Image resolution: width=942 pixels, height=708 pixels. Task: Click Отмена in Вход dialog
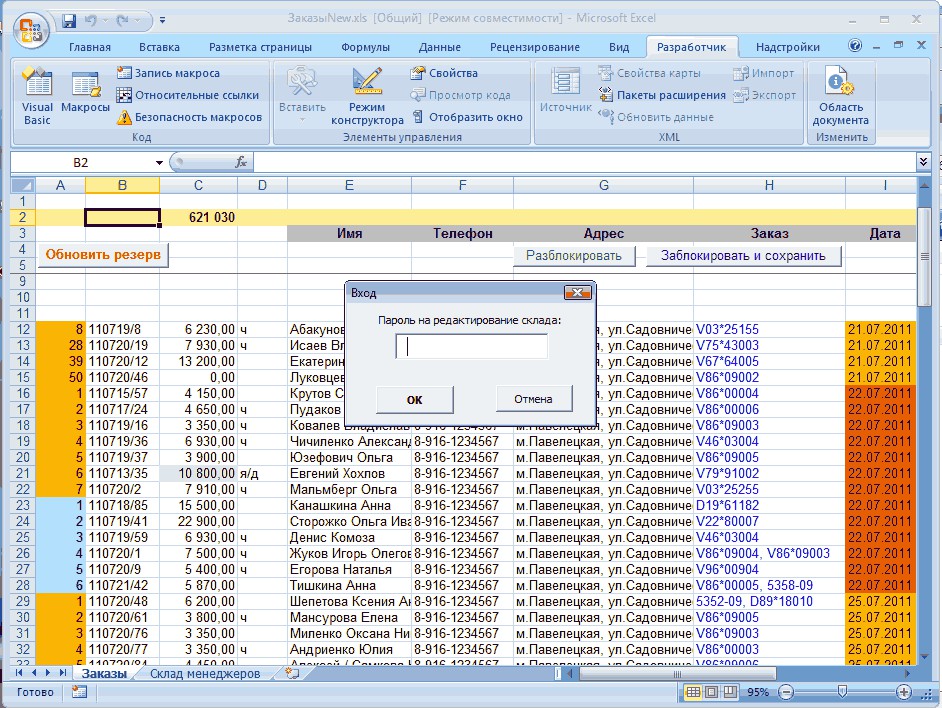coord(533,398)
